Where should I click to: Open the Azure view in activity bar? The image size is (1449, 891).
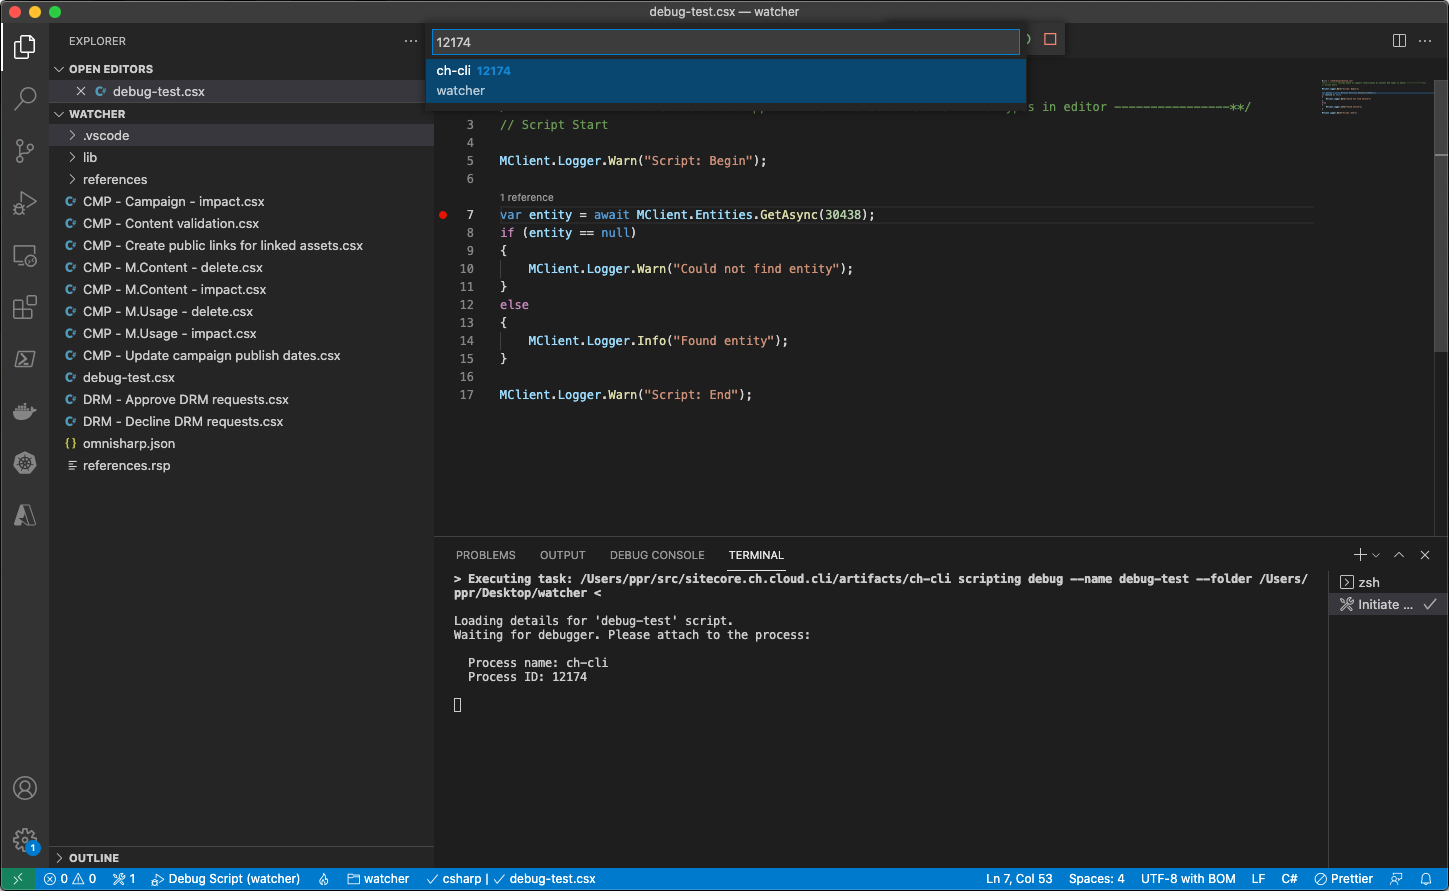[25, 515]
